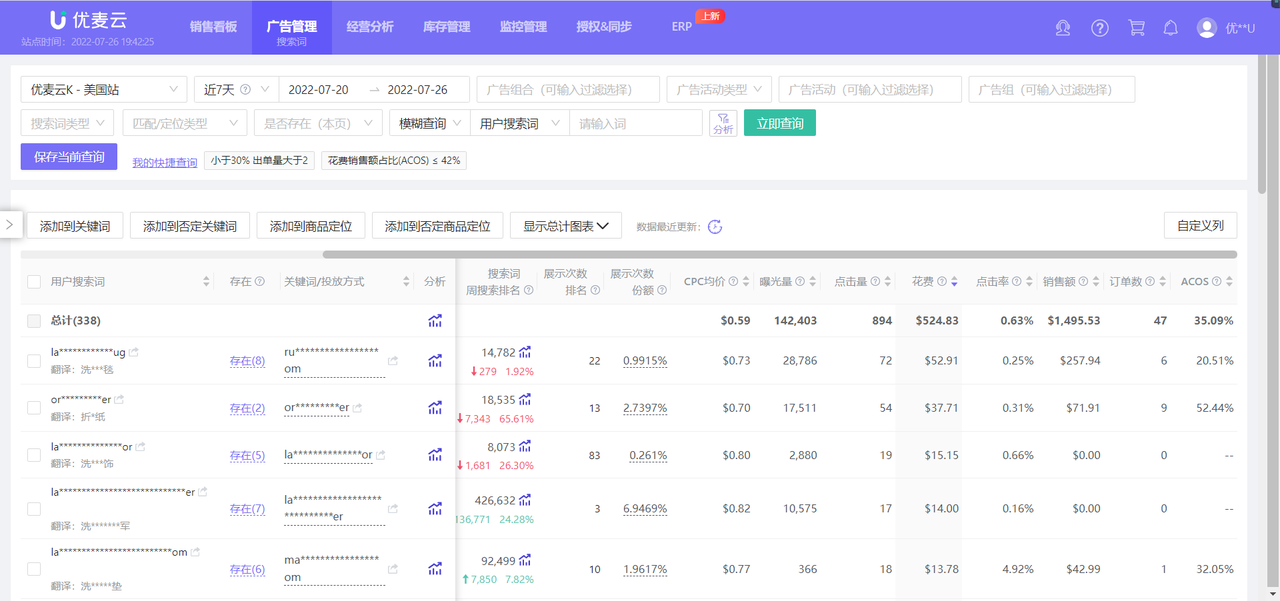
Task: Click the data refresh icon beside 数据最近更新
Action: click(715, 226)
